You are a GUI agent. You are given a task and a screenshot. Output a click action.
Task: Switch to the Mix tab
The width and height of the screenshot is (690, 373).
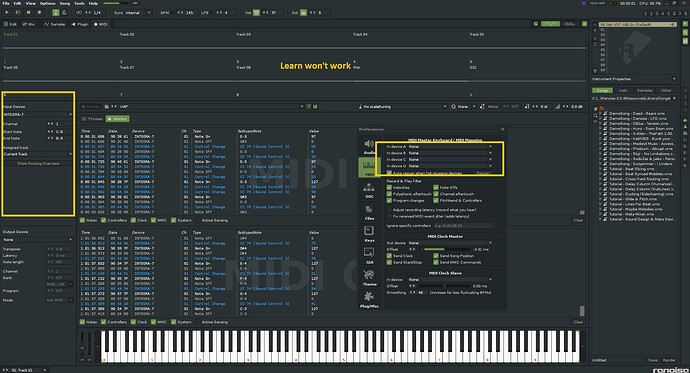pyautogui.click(x=29, y=24)
